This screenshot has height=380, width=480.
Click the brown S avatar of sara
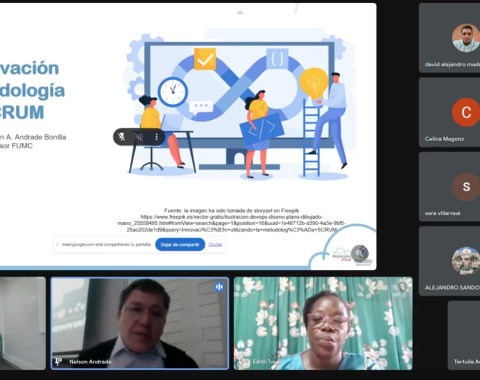tap(466, 187)
